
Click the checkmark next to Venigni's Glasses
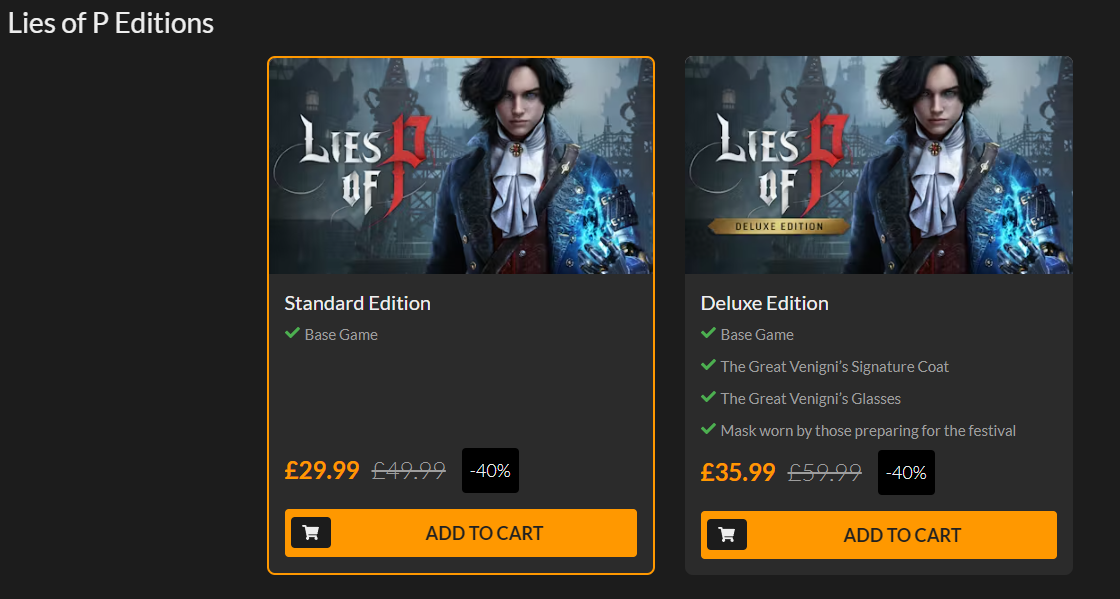tap(708, 398)
